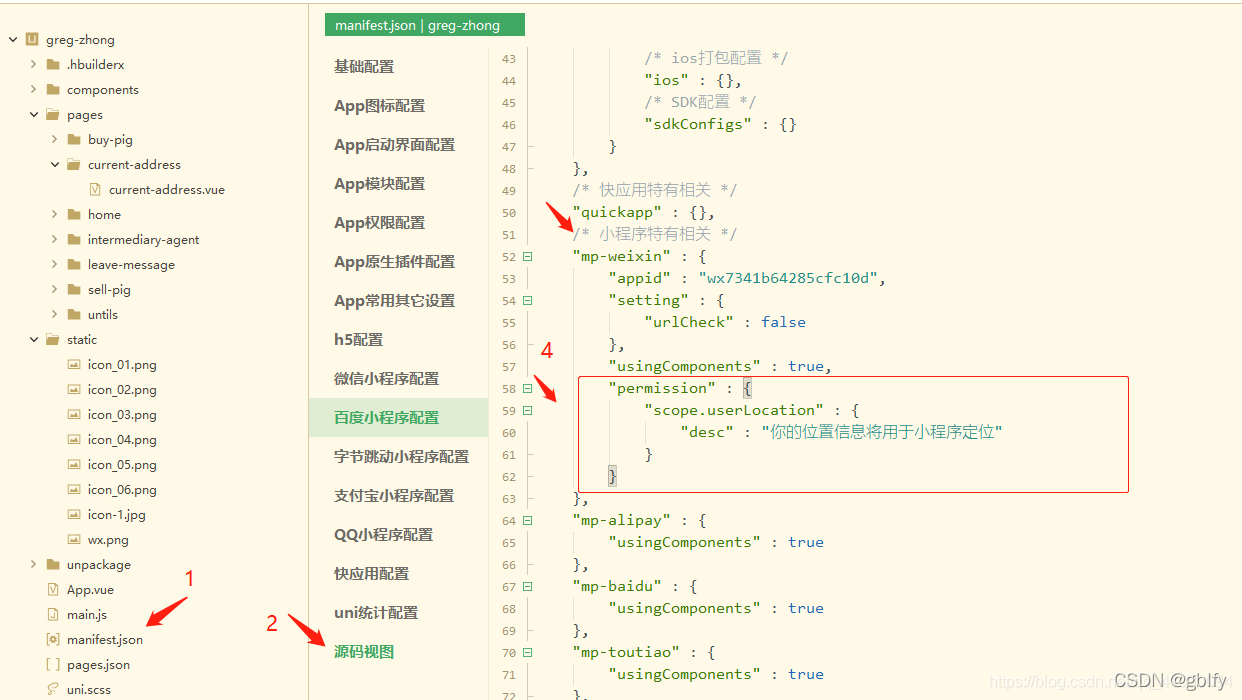Click the App.vue file icon
The height and width of the screenshot is (700, 1242).
(53, 590)
